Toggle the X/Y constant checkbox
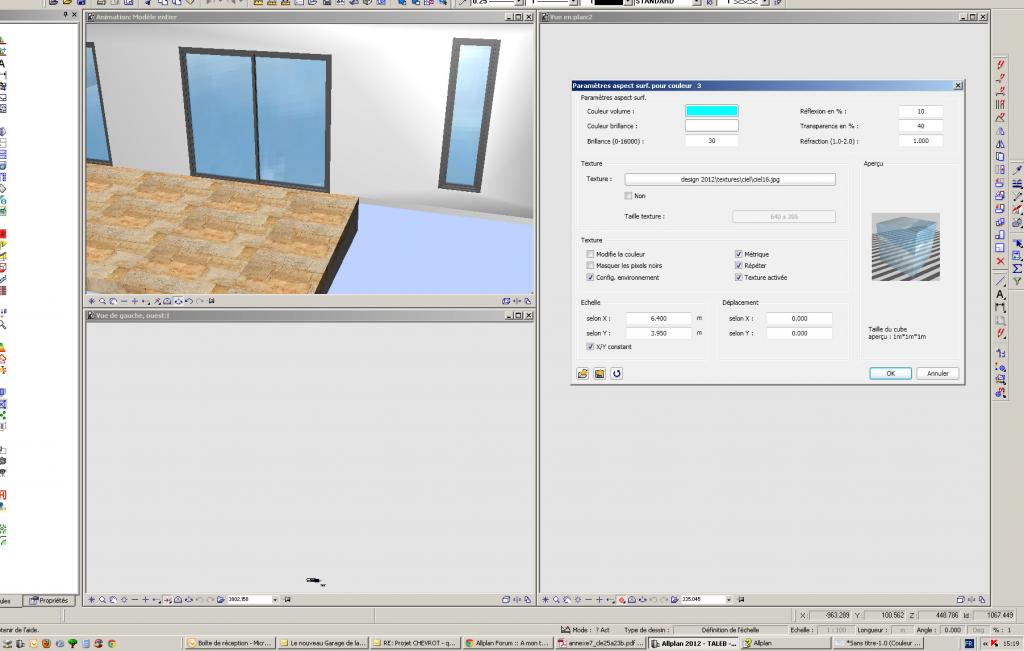 590,347
